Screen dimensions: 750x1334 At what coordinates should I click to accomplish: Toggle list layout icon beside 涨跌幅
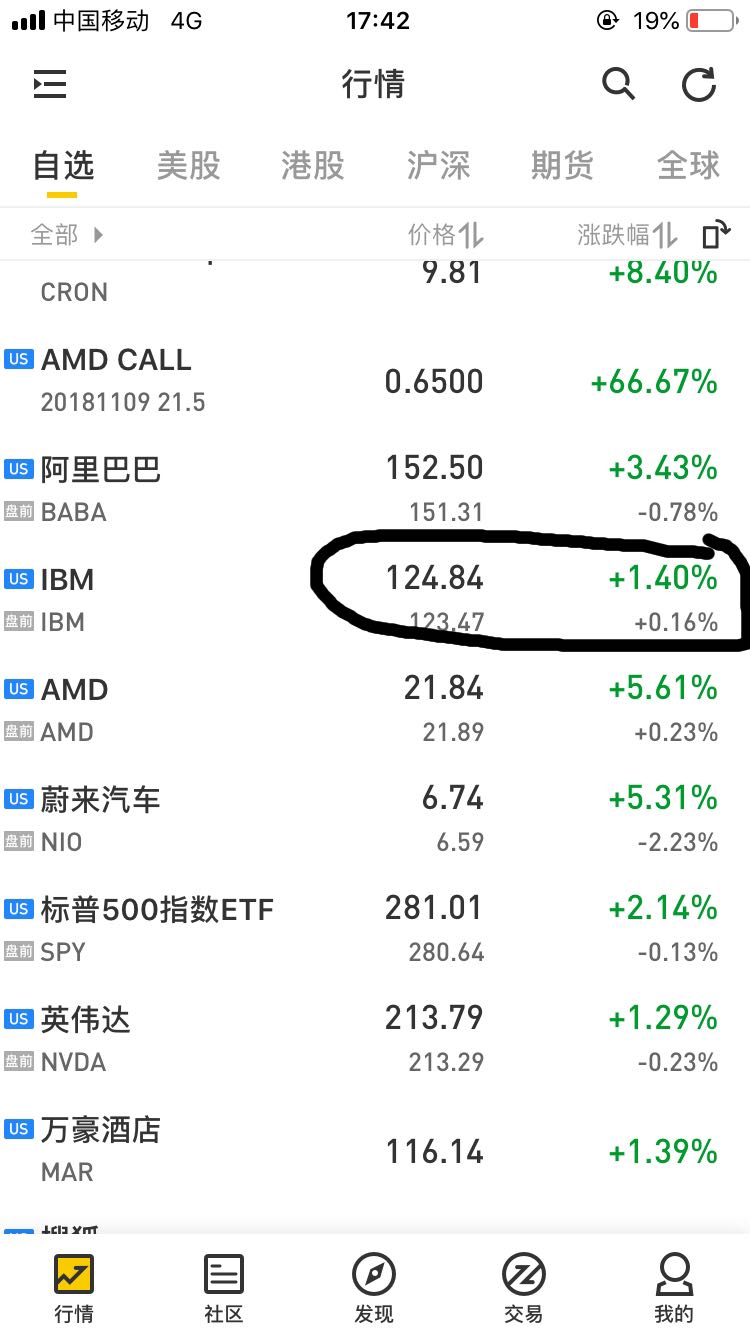pyautogui.click(x=716, y=235)
